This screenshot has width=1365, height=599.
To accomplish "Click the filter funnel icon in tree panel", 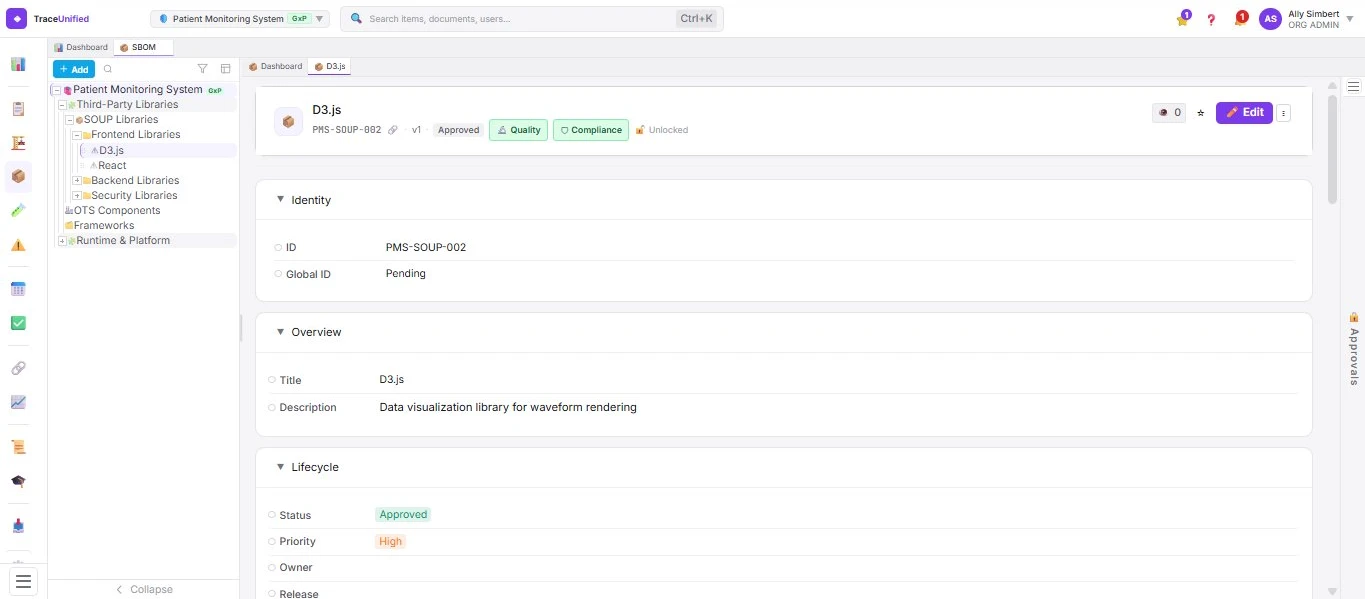I will pos(203,69).
